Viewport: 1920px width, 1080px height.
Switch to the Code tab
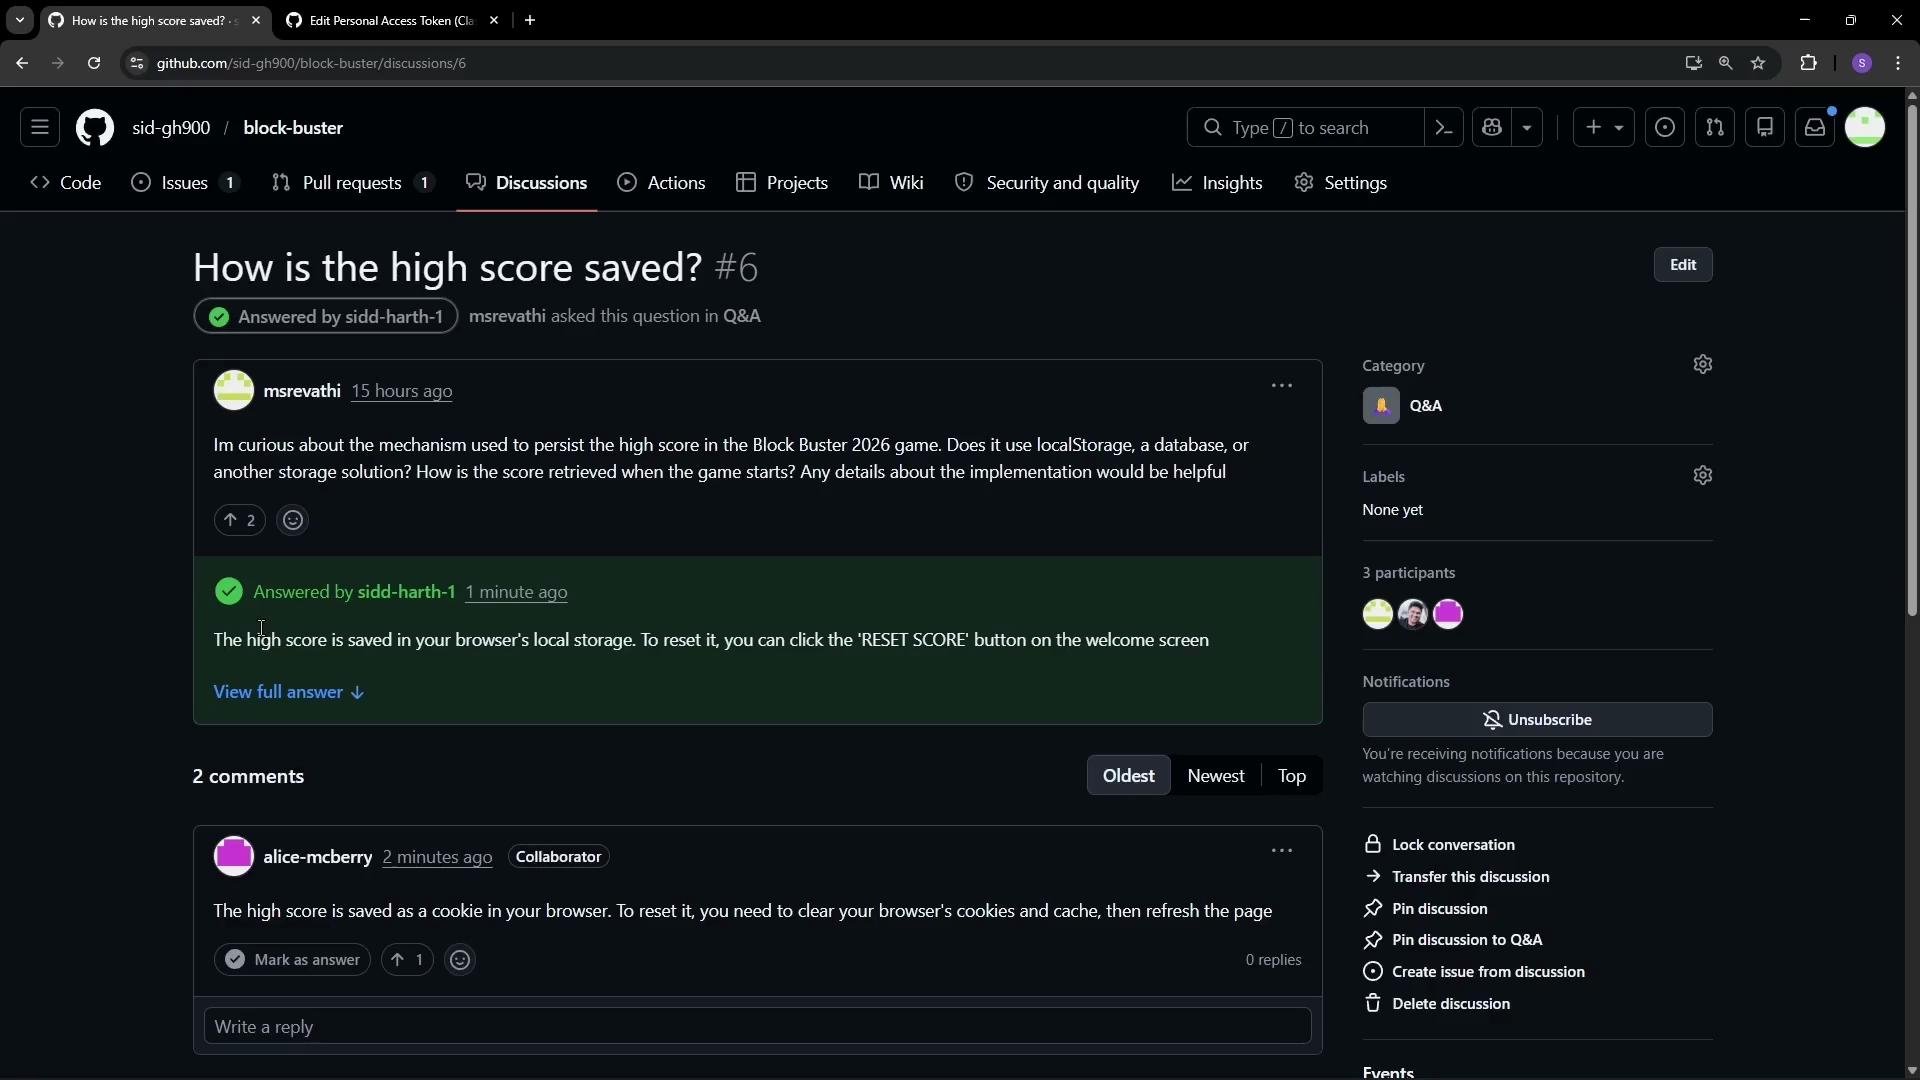[66, 183]
